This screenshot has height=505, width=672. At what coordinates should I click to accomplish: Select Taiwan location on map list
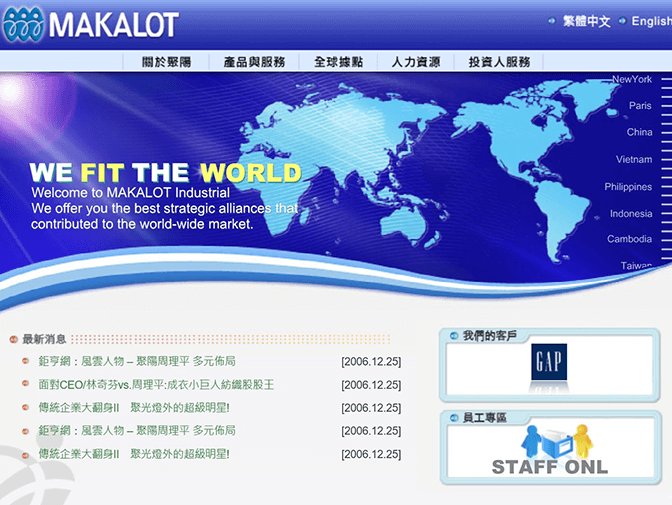click(636, 266)
